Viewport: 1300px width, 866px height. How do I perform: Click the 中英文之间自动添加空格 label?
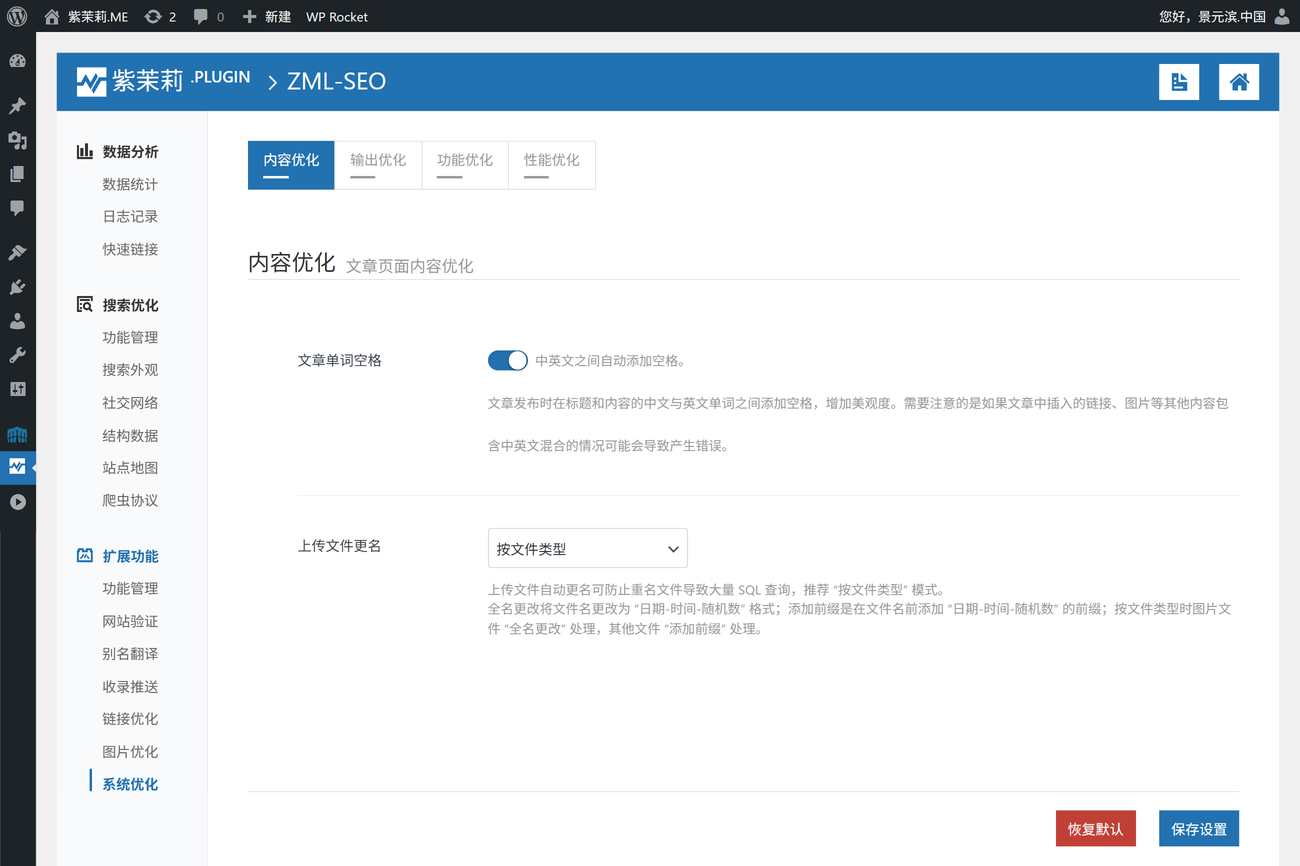pos(610,361)
